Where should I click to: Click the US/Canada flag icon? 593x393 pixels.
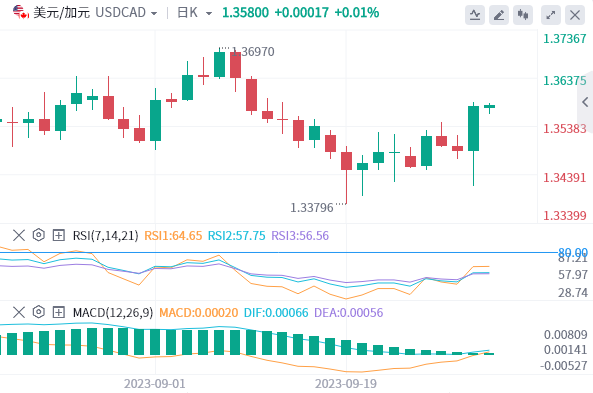coord(20,12)
